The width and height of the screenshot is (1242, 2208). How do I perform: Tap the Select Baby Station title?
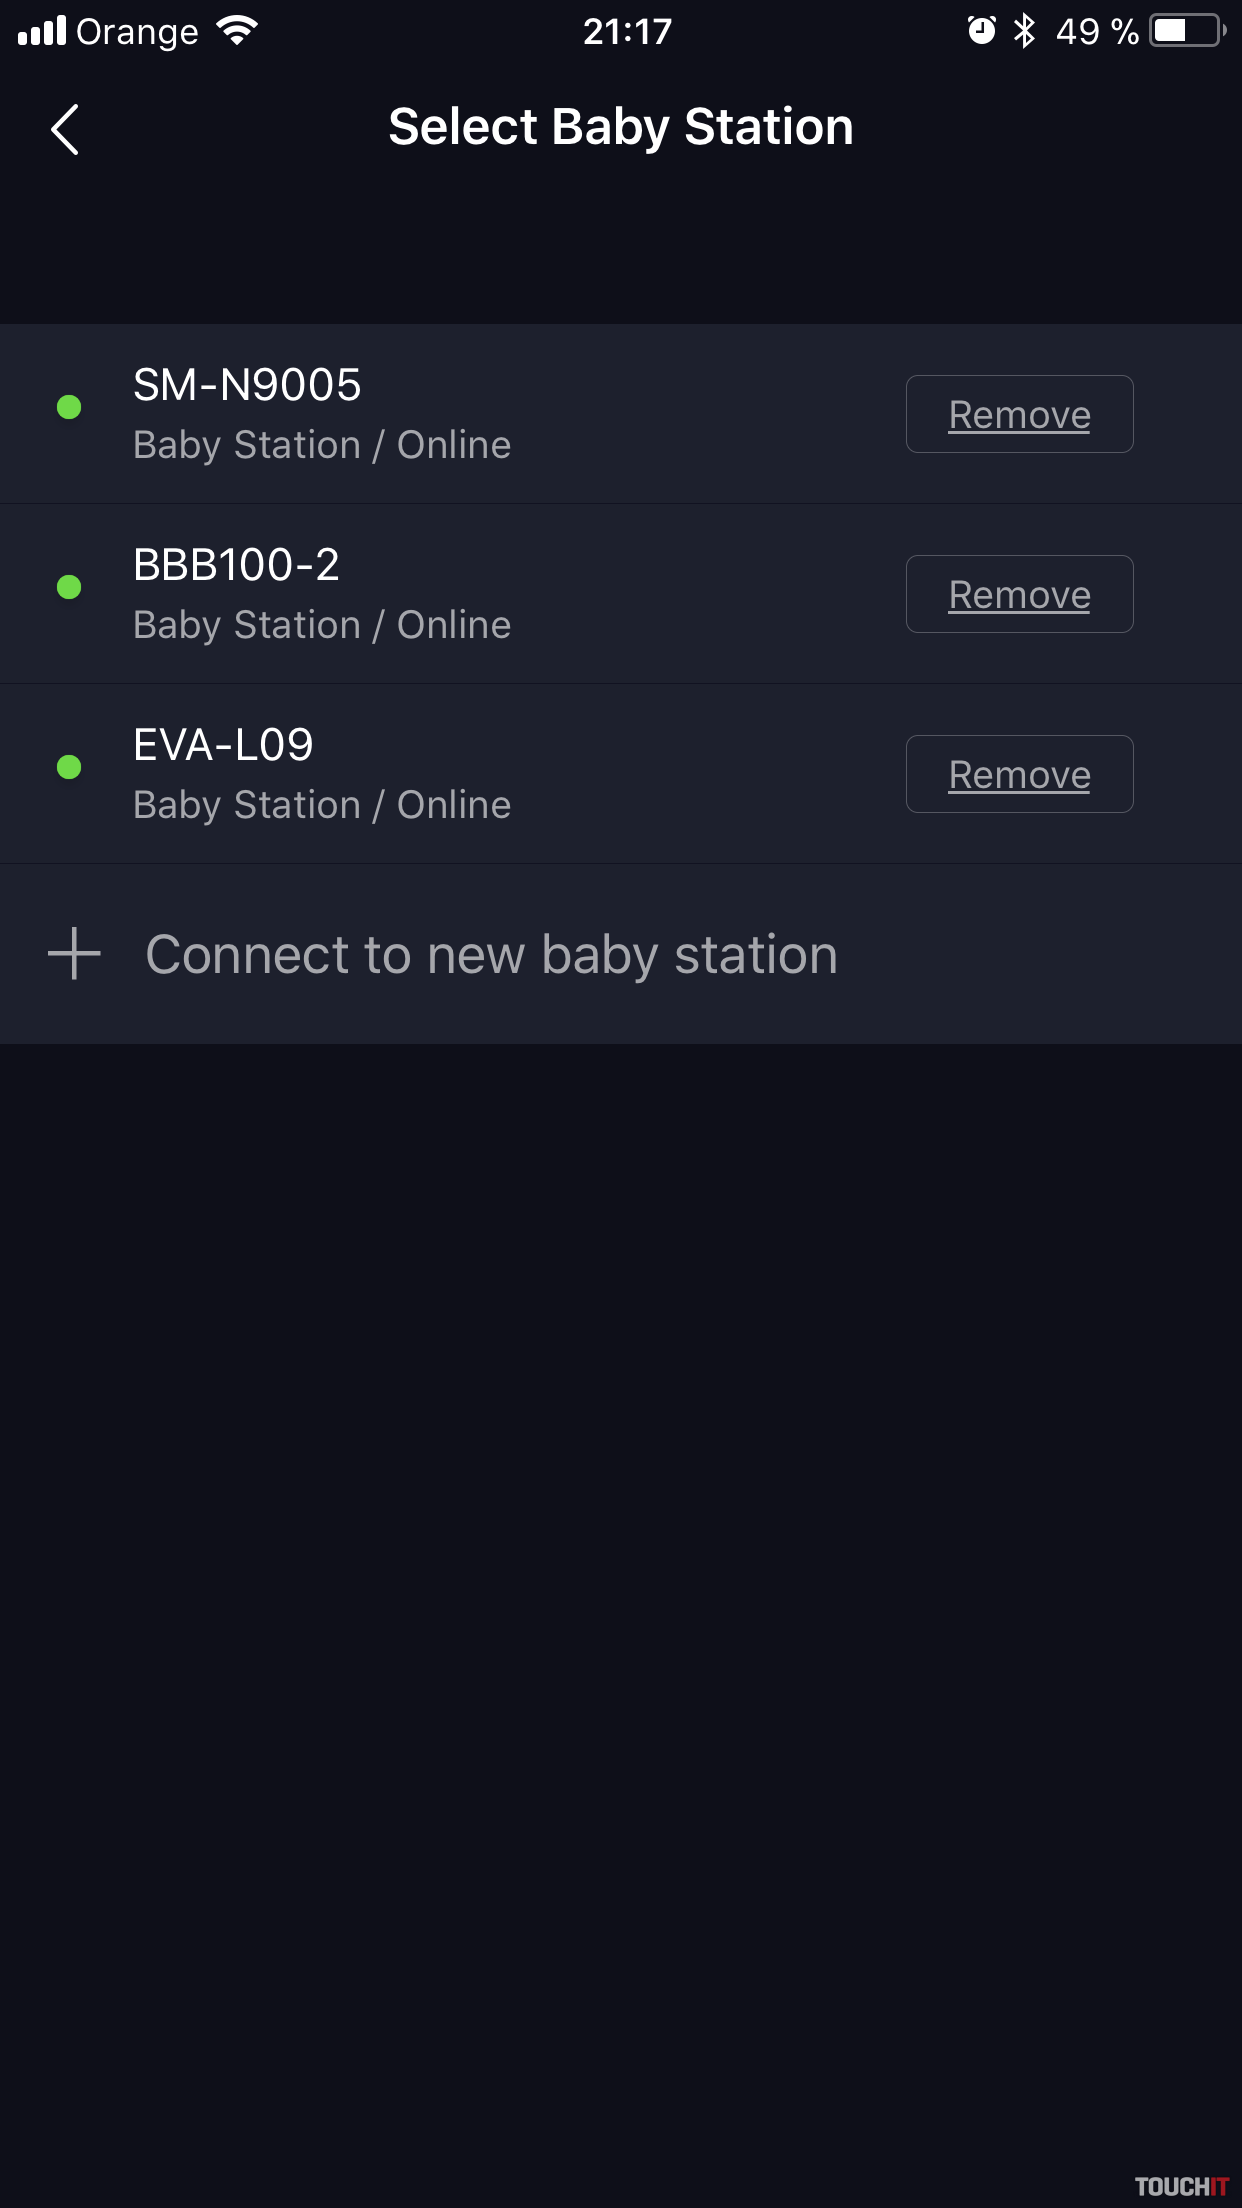coord(620,127)
